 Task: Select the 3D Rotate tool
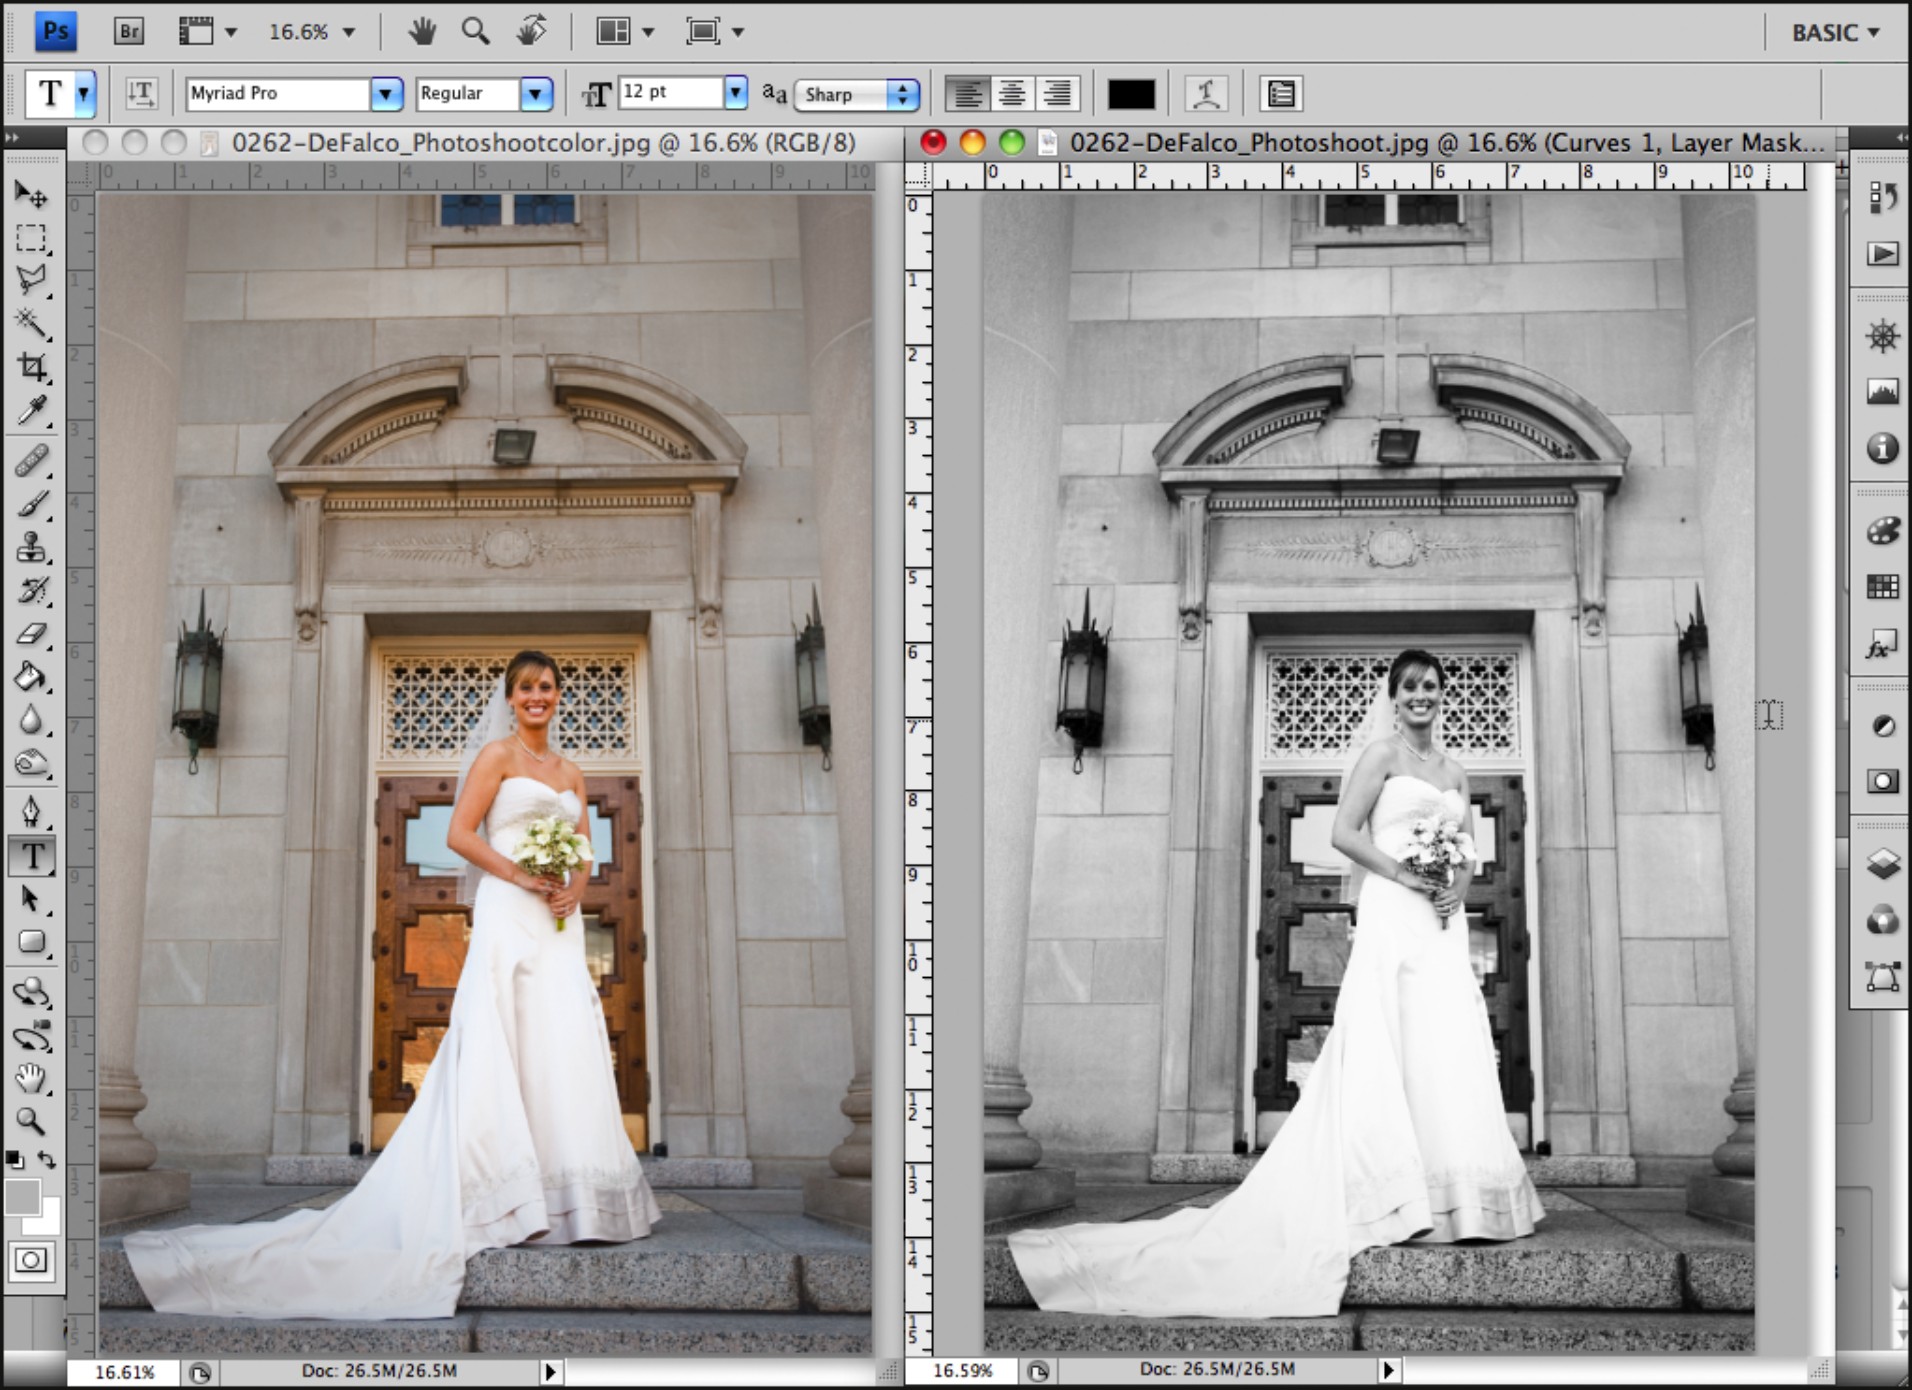pos(31,992)
